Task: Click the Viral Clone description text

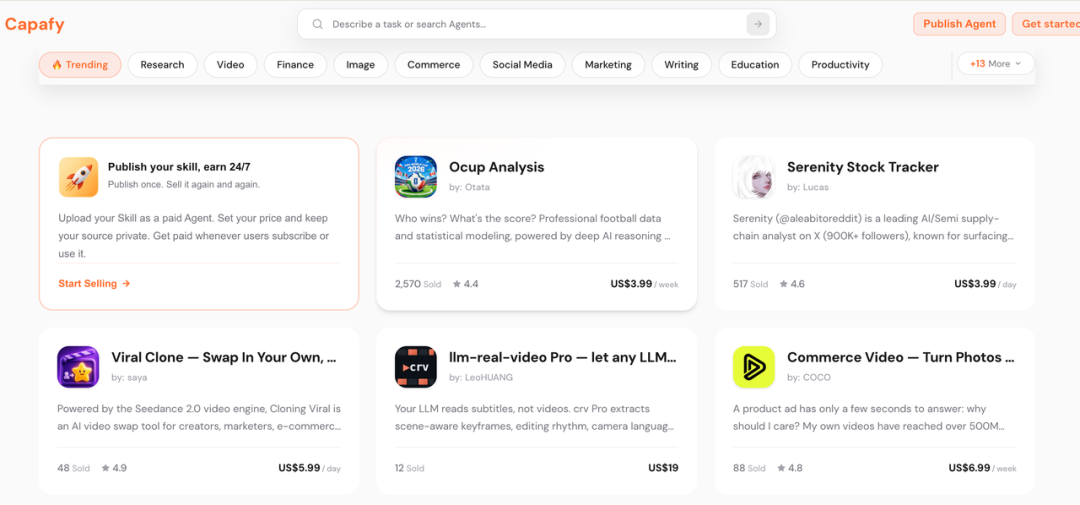Action: 199,418
